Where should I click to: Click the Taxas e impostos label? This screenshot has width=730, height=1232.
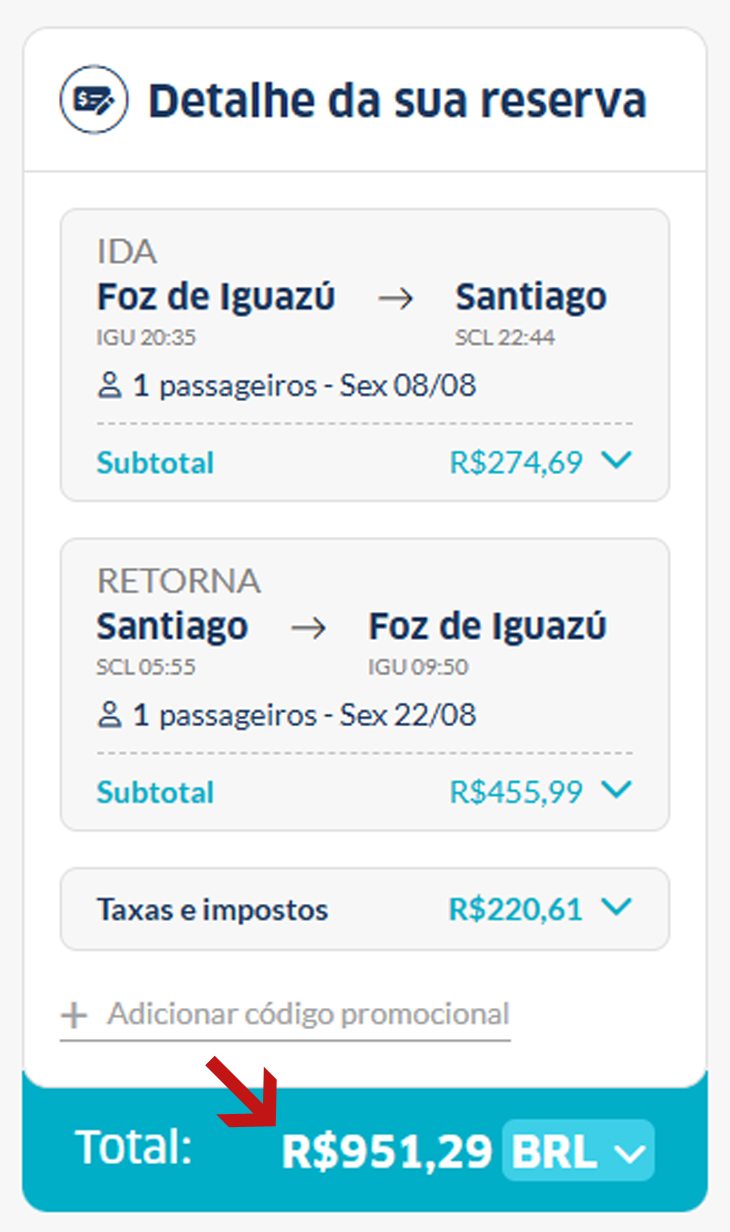[212, 910]
